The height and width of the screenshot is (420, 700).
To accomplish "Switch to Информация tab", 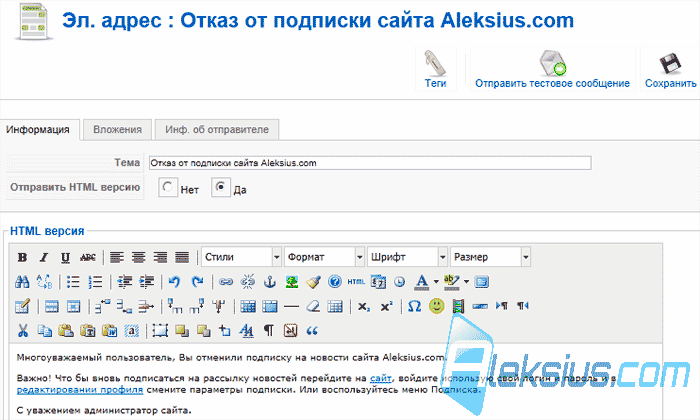I will (x=38, y=130).
